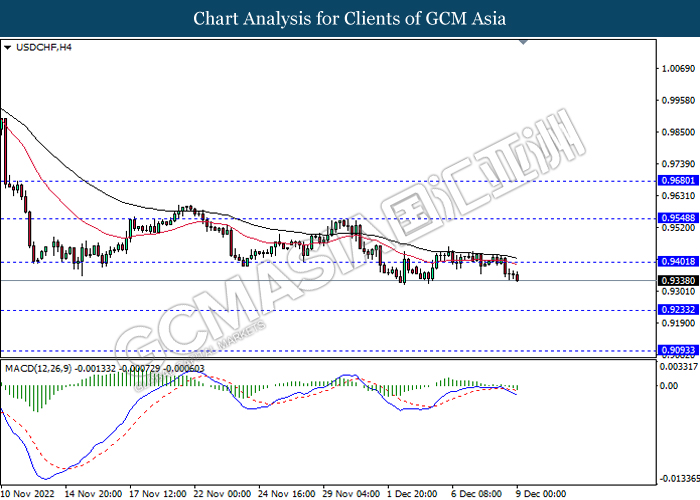This screenshot has height=500, width=700.
Task: Click the 0.97390 price axis value
Action: (x=678, y=164)
